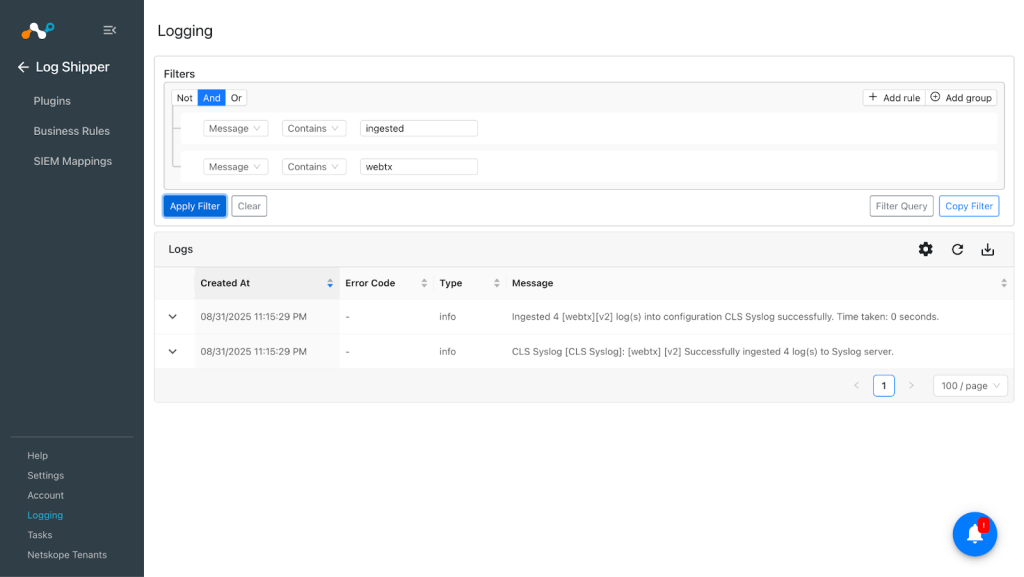Click the Clear button
Viewport: 1024px width, 577px height.
[x=249, y=206]
